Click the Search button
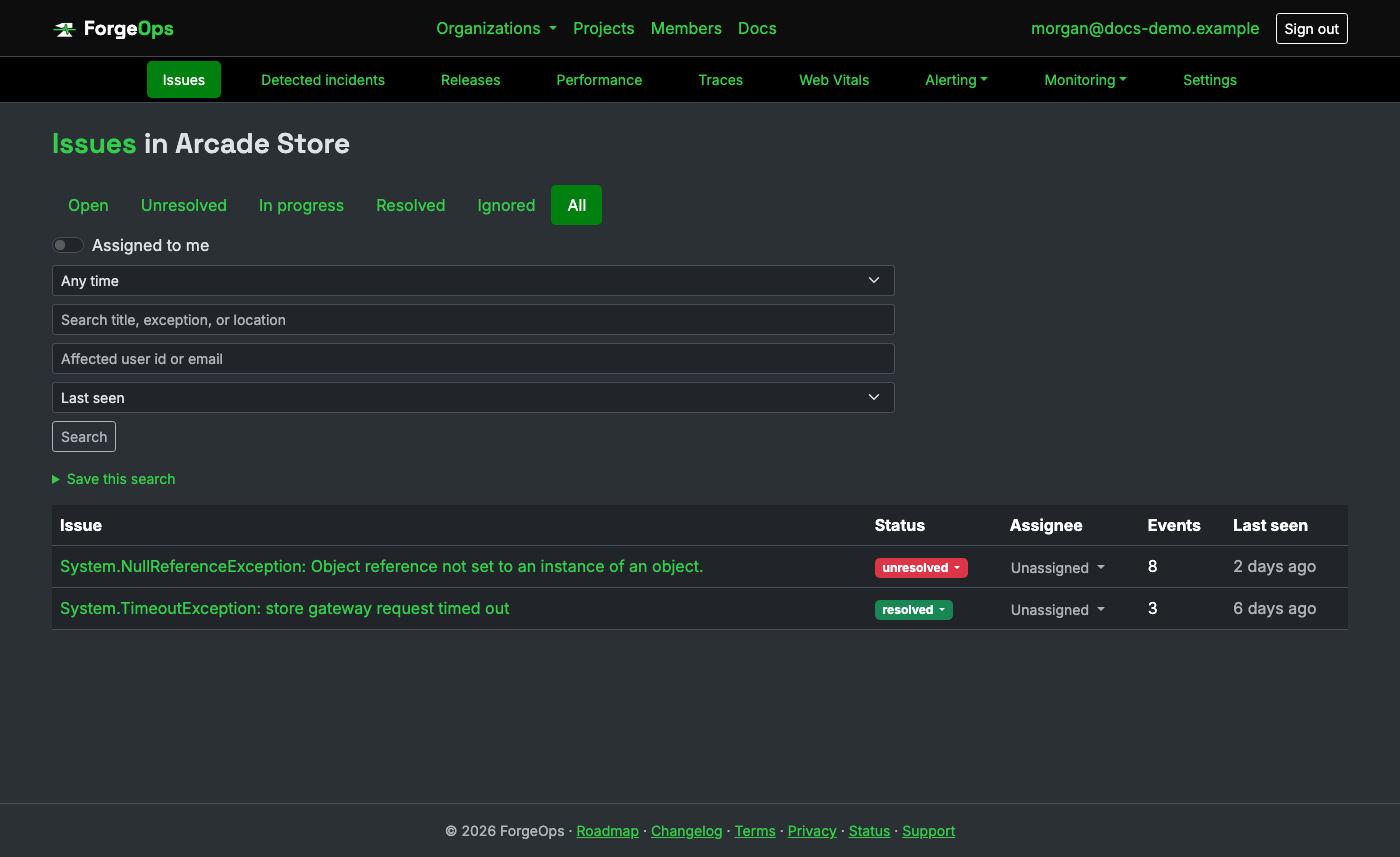Image resolution: width=1400 pixels, height=857 pixels. click(x=84, y=437)
